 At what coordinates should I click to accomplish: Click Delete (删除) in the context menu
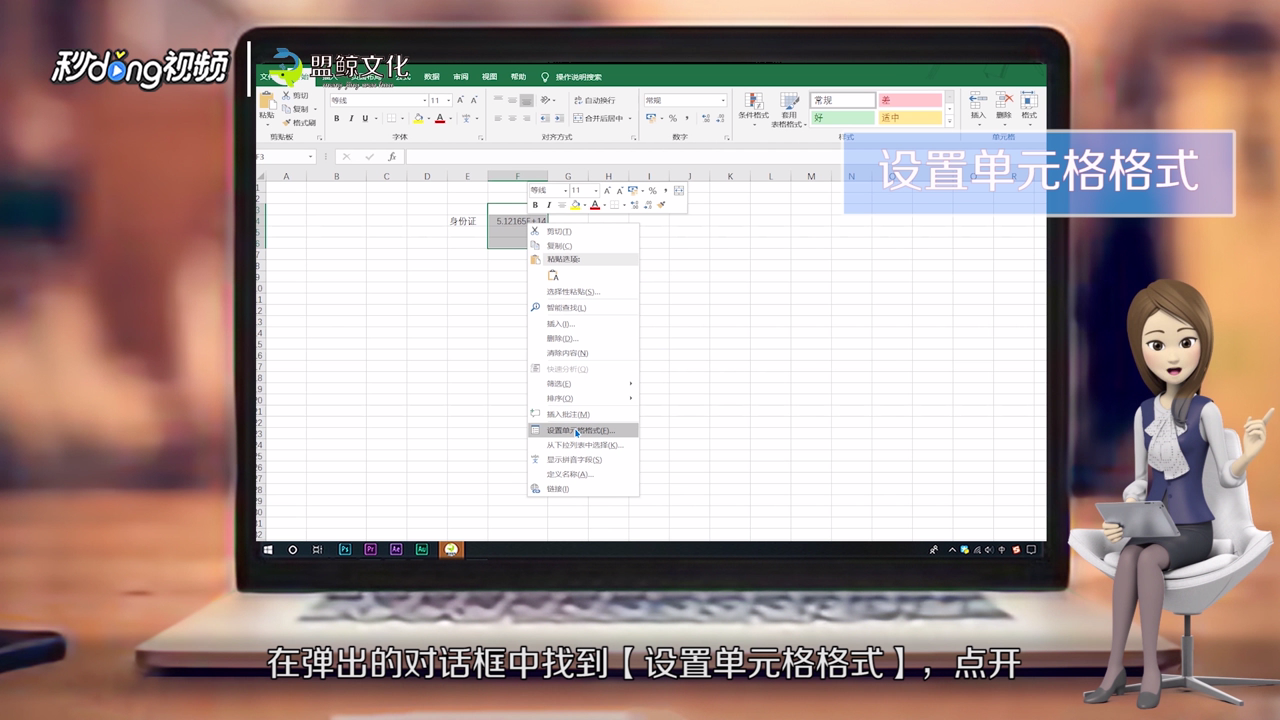583,338
